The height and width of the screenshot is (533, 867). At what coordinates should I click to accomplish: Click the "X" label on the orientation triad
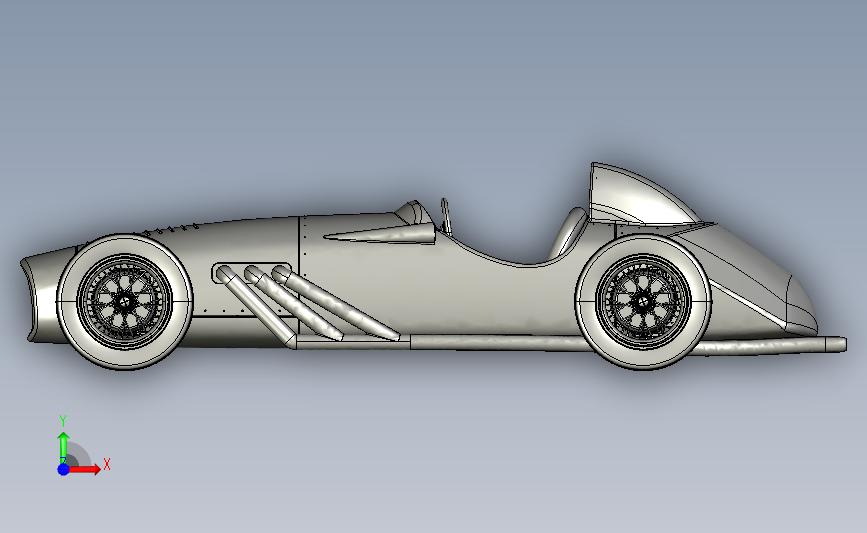[x=107, y=464]
